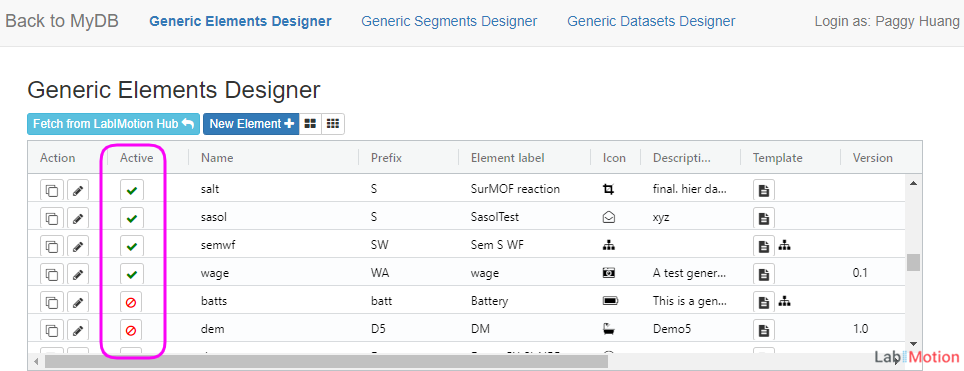
Task: Go Back to MyDB
Action: point(62,22)
